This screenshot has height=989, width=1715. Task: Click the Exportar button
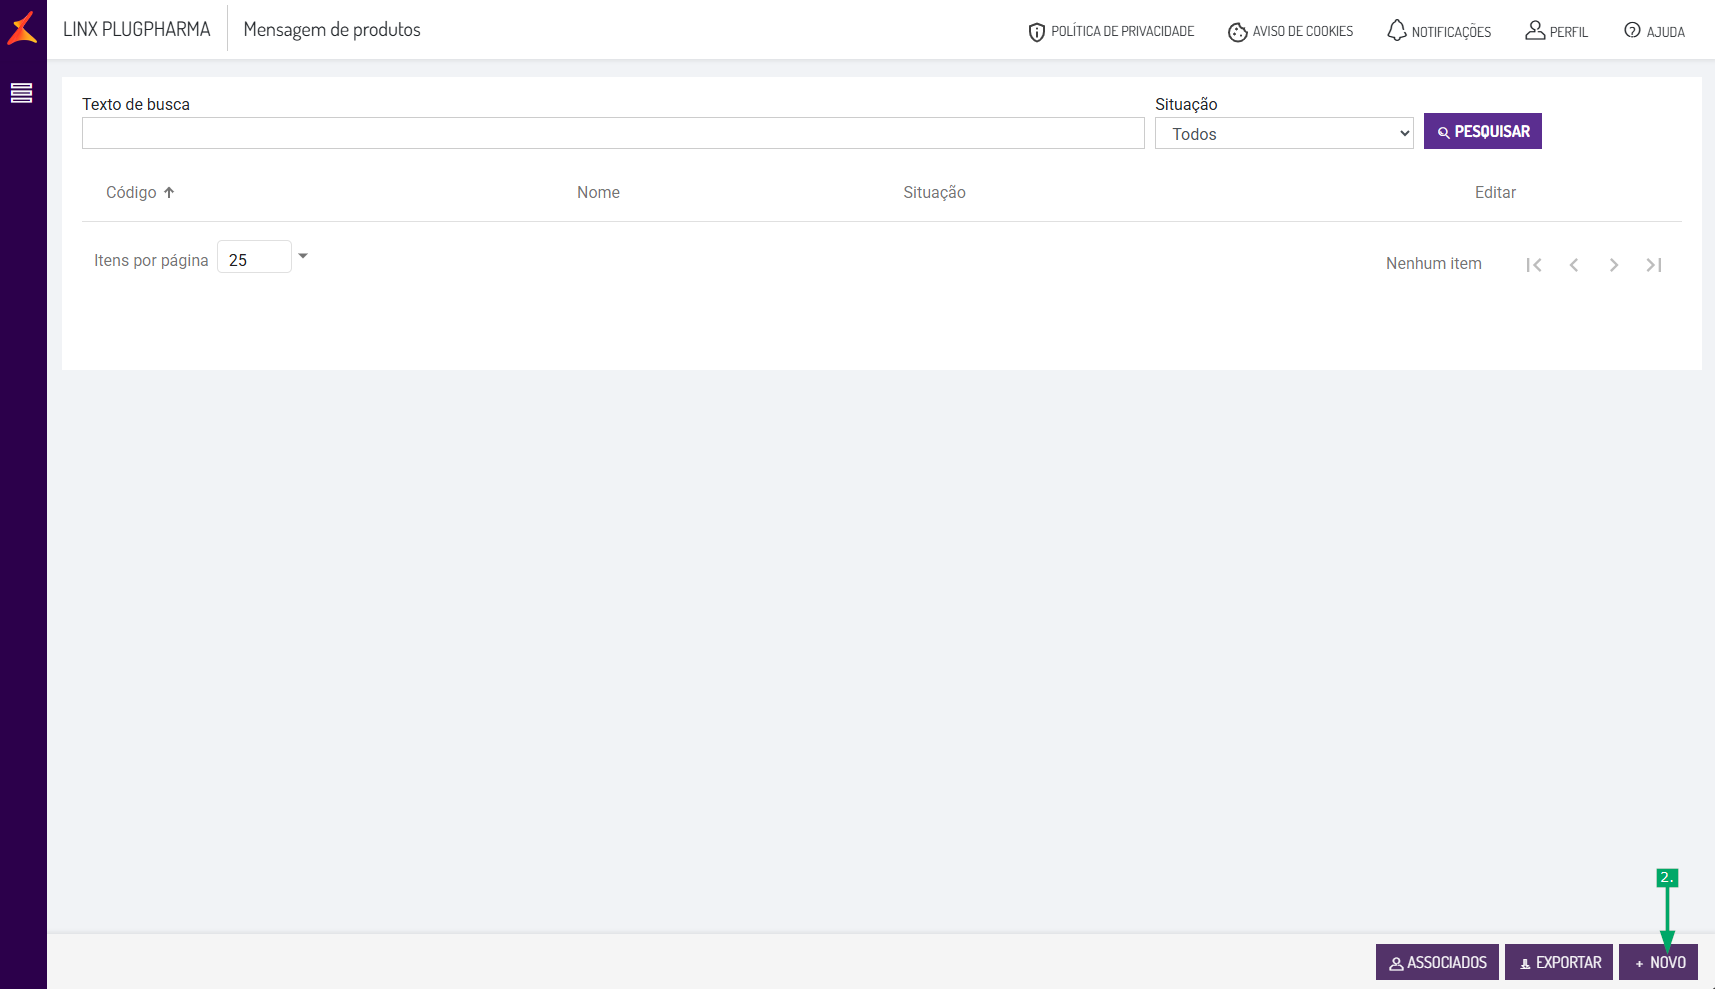click(1559, 962)
